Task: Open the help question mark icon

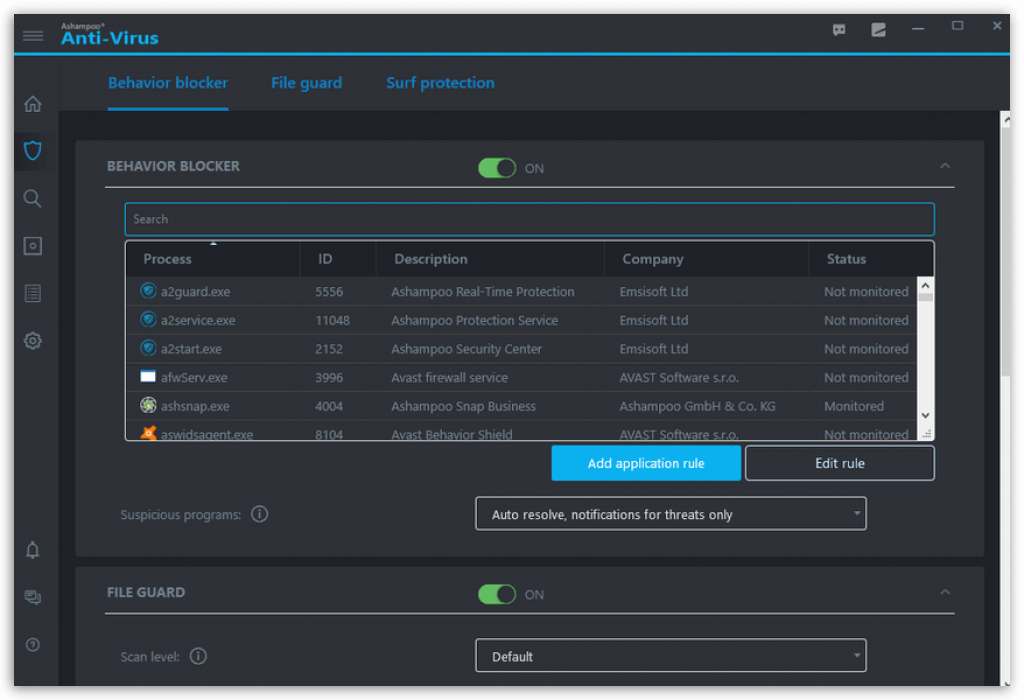Action: 33,644
